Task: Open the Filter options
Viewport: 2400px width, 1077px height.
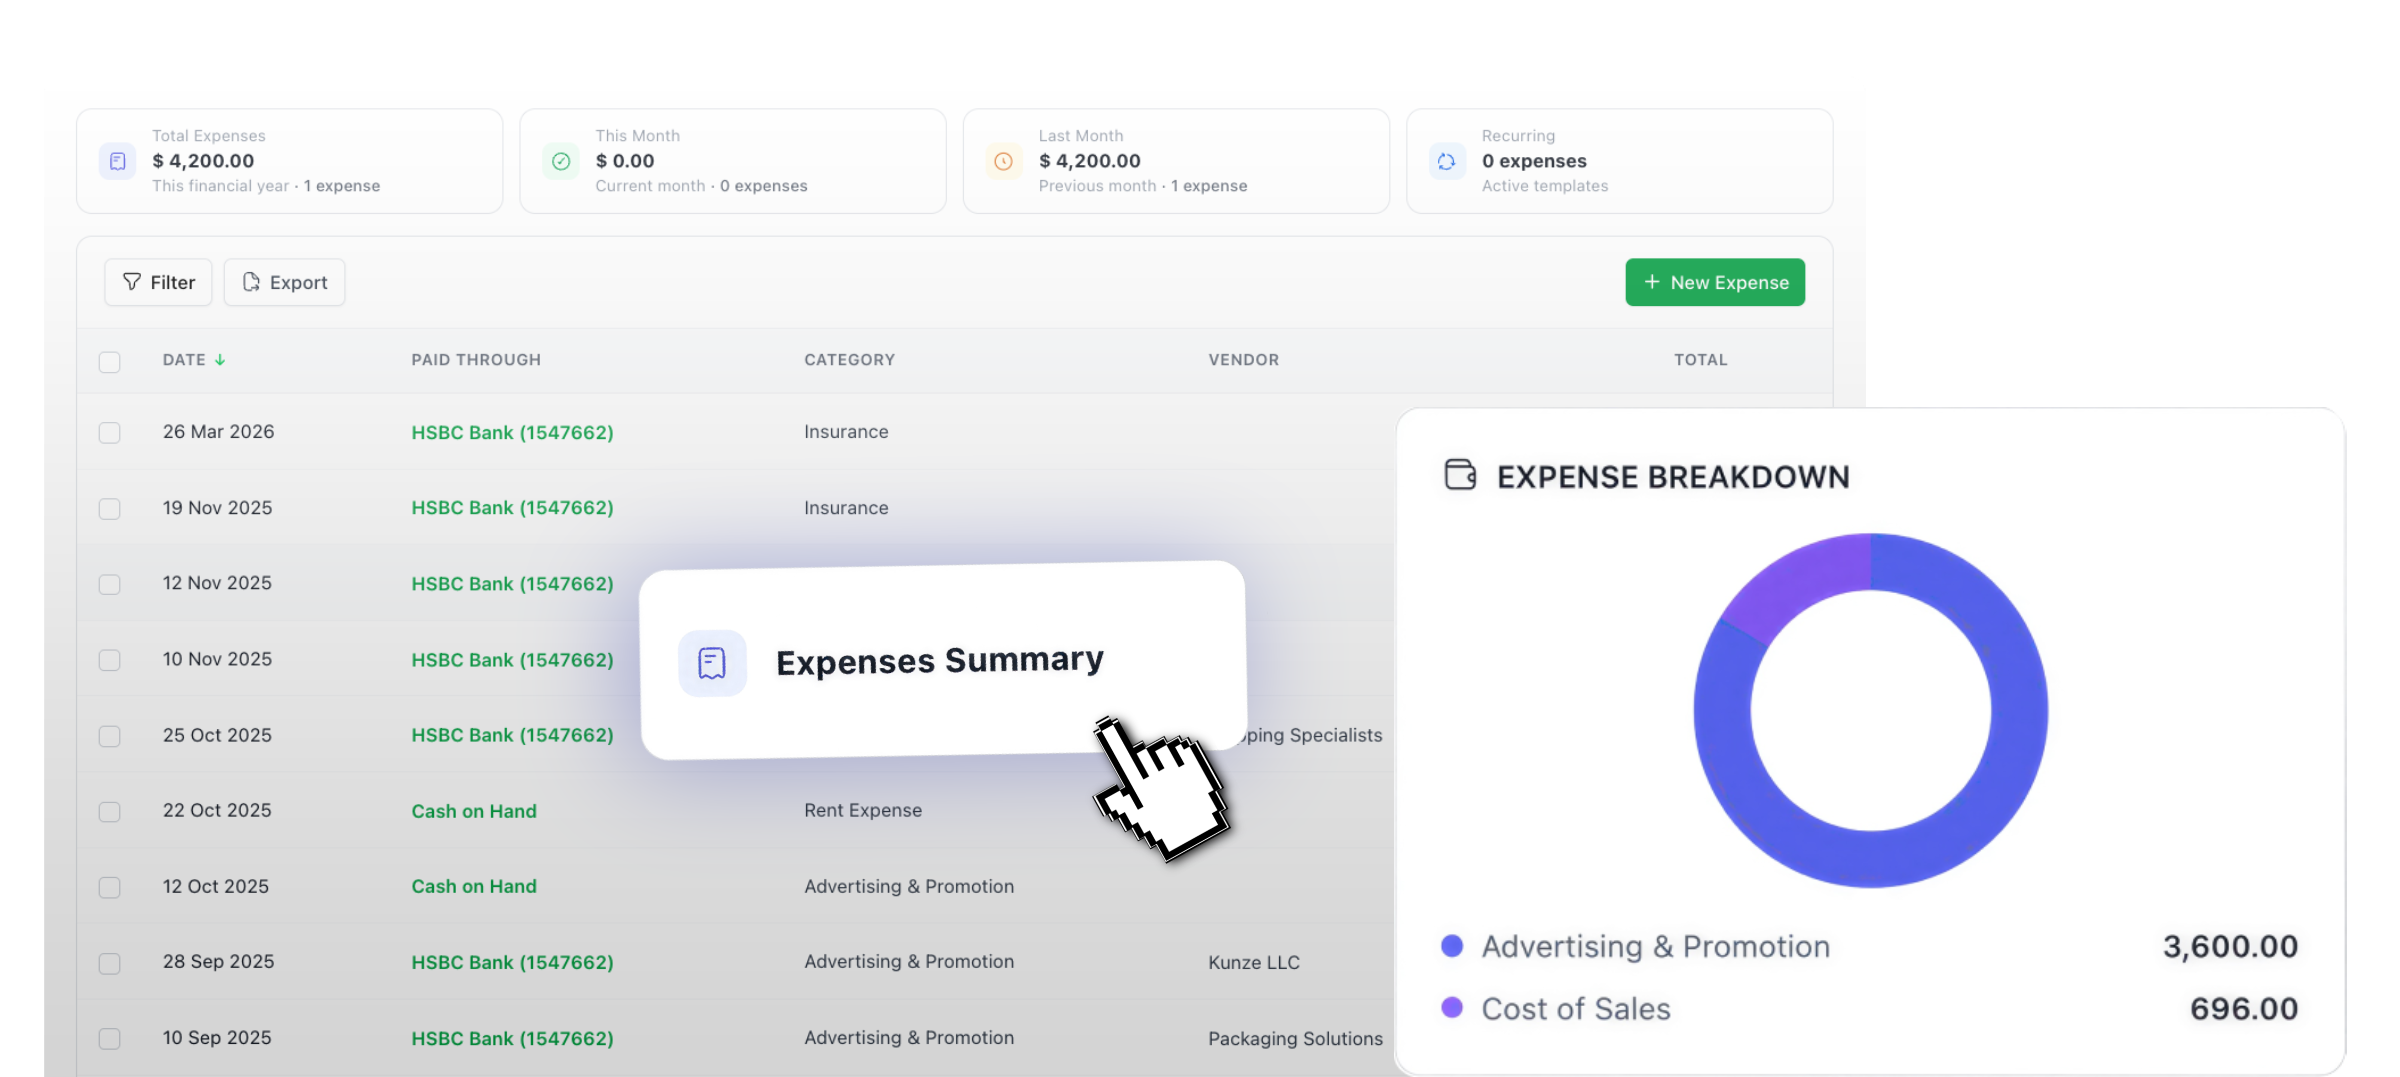Action: point(159,282)
